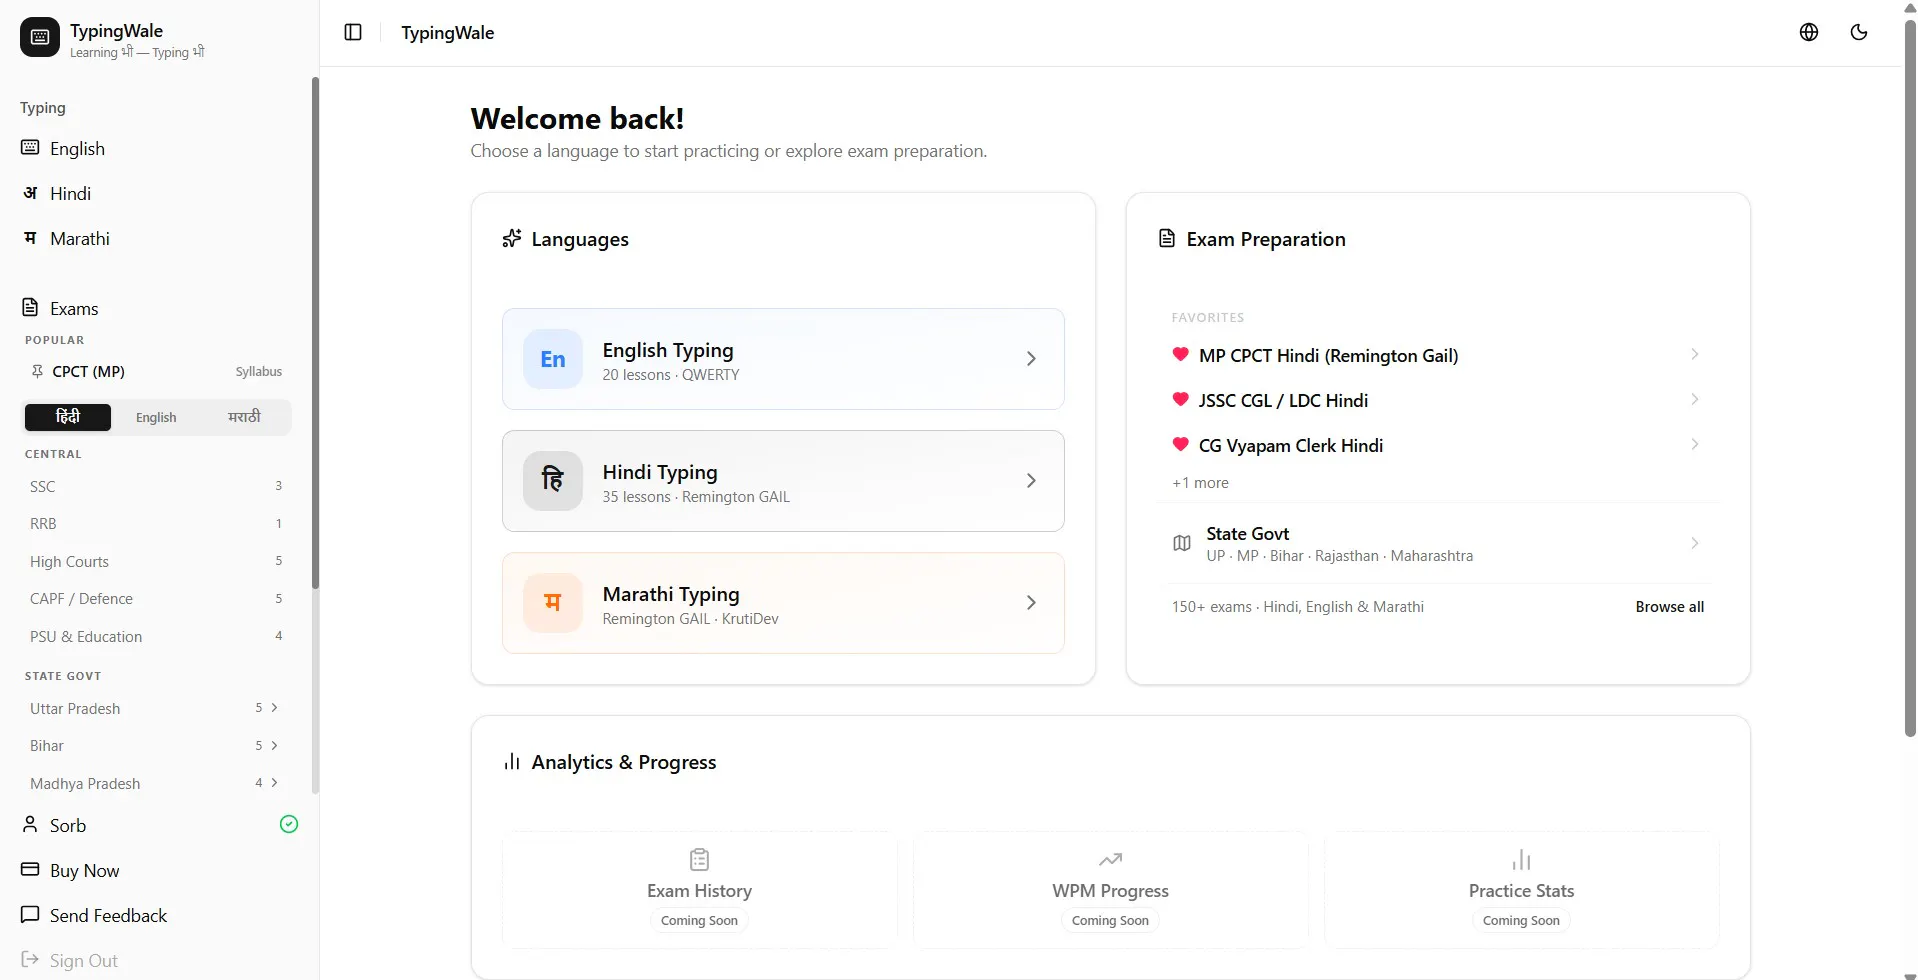Click the English keyboard icon in sidebar
Image resolution: width=1918 pixels, height=980 pixels.
coord(30,148)
